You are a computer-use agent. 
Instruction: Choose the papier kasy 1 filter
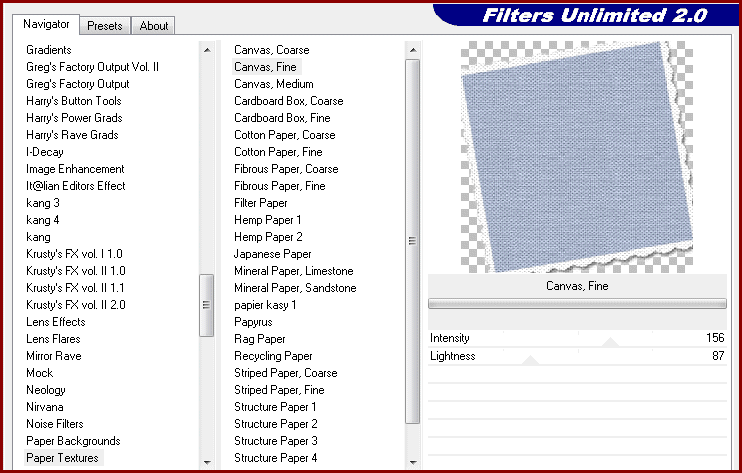click(265, 306)
